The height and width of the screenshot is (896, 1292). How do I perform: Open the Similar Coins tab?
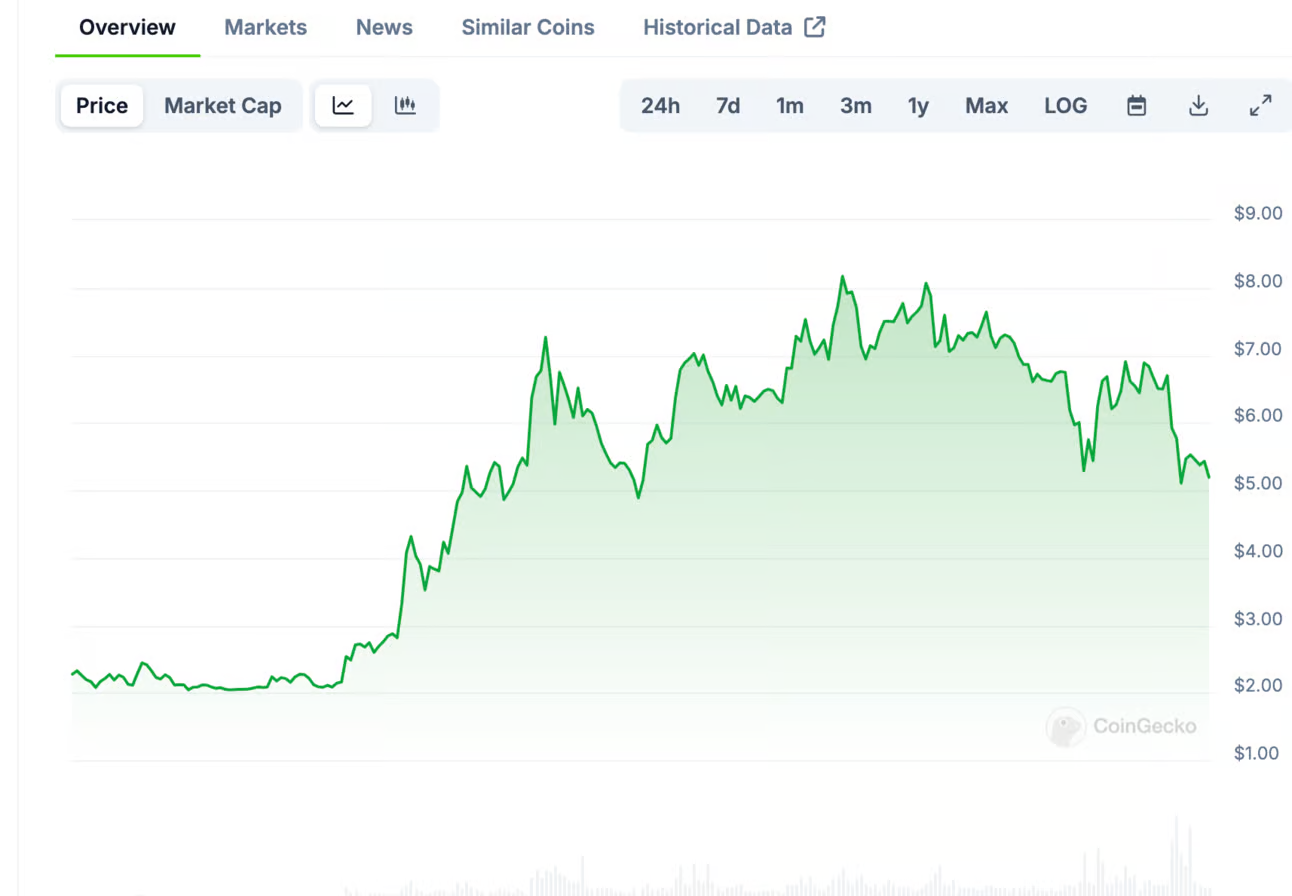click(528, 27)
